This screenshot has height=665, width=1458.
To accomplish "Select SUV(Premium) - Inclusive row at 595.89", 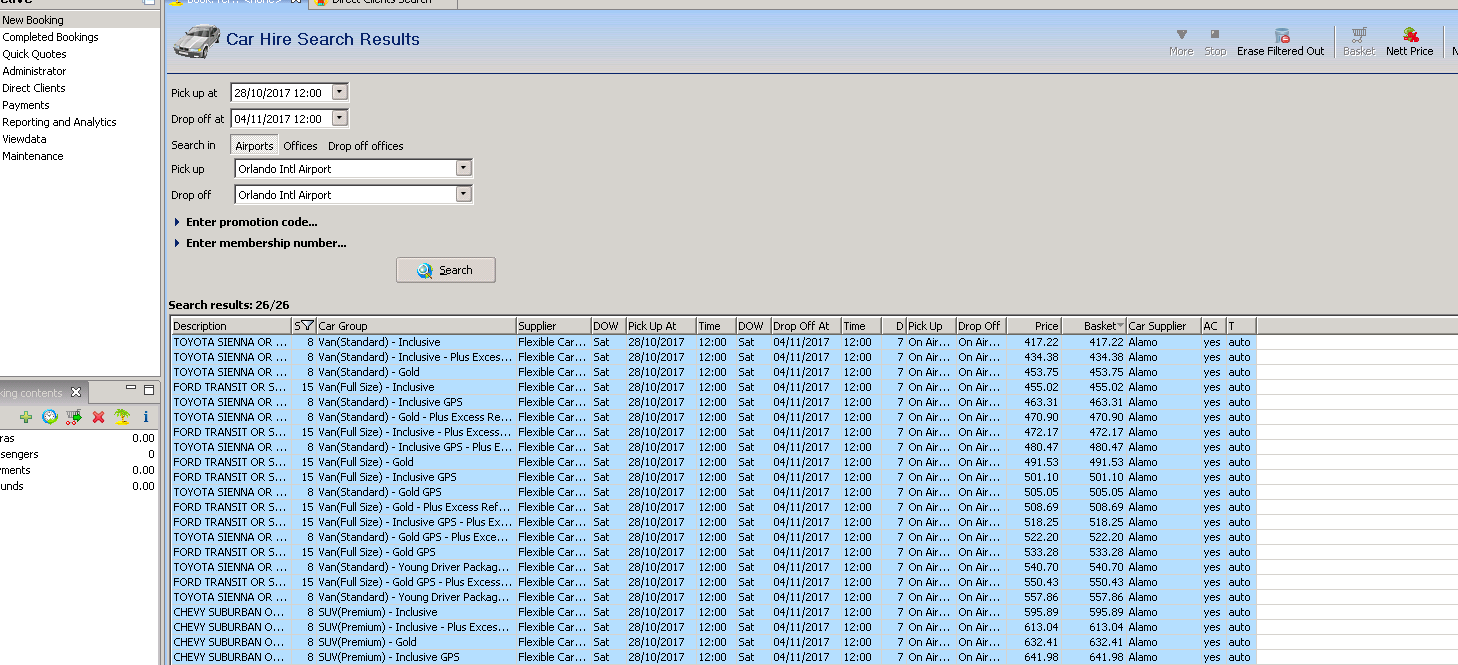I will click(x=713, y=612).
